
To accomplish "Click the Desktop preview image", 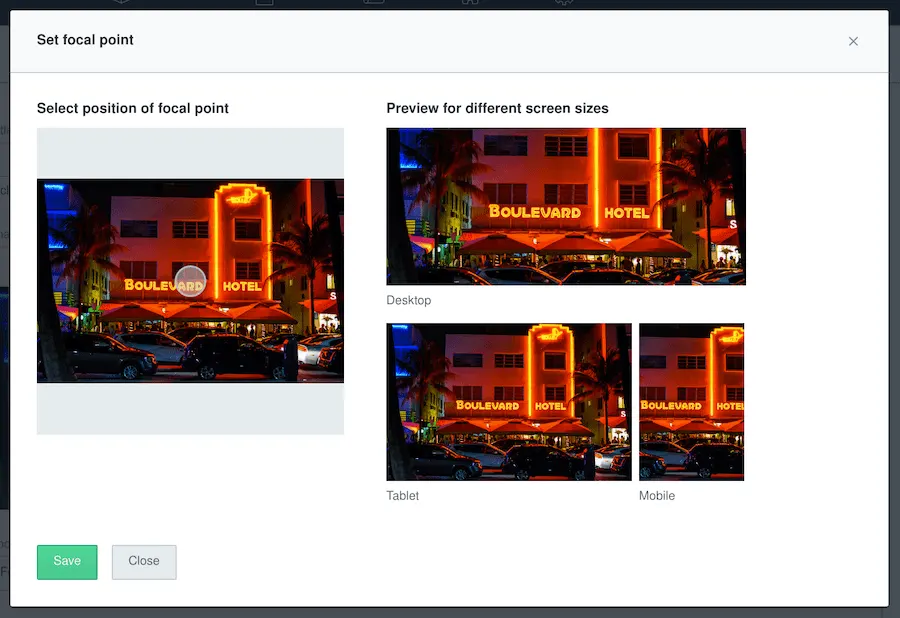I will click(566, 207).
